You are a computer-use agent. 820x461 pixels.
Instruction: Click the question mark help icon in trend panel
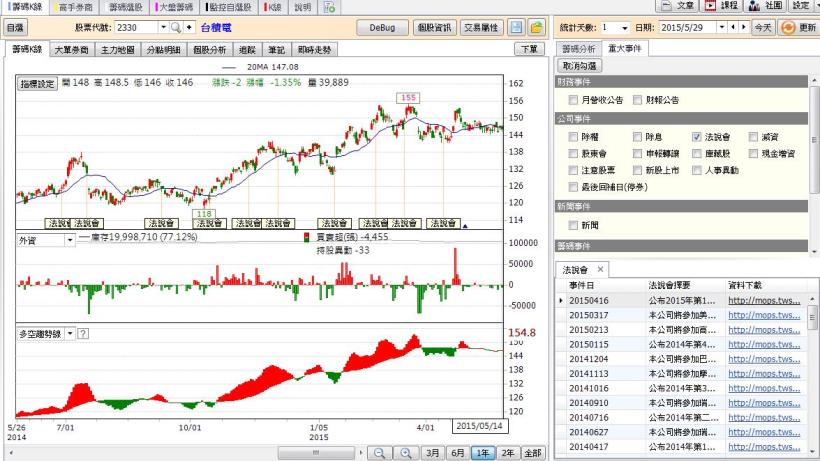[83, 333]
